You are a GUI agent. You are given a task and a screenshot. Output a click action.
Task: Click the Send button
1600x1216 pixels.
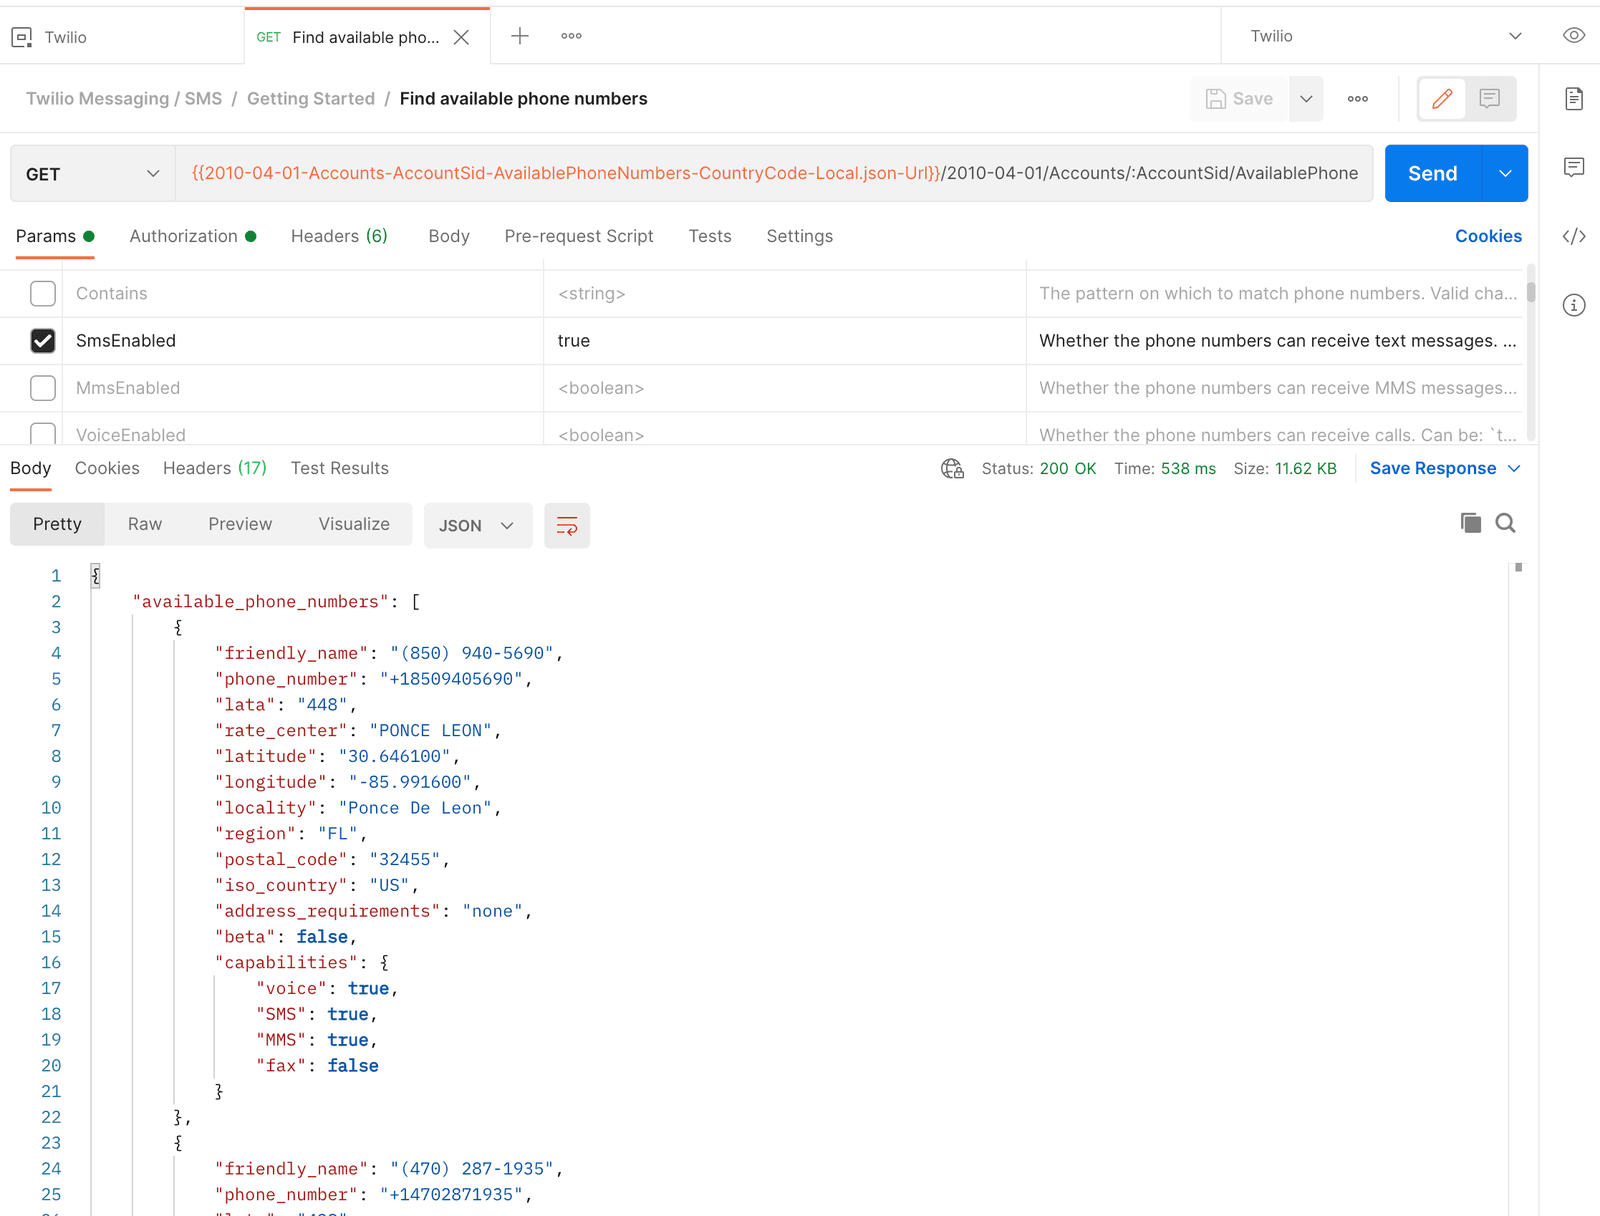1432,172
